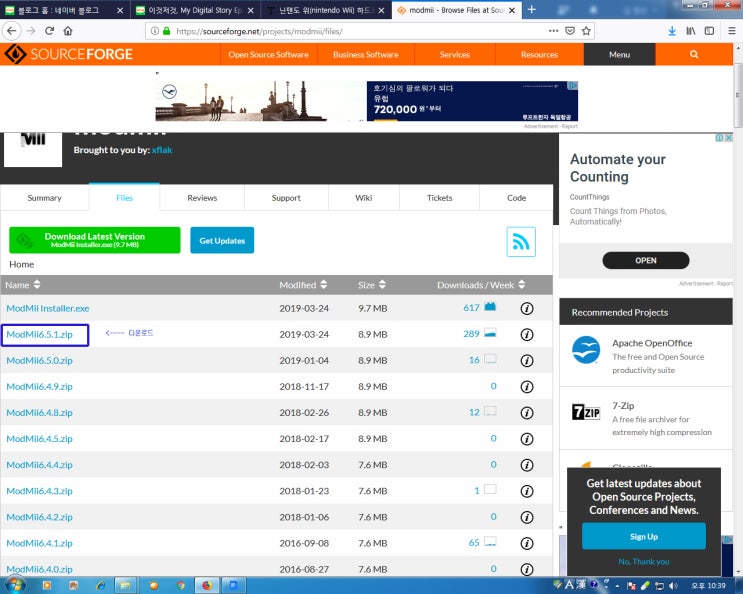Click the Firefox downloads arrow icon

click(671, 31)
